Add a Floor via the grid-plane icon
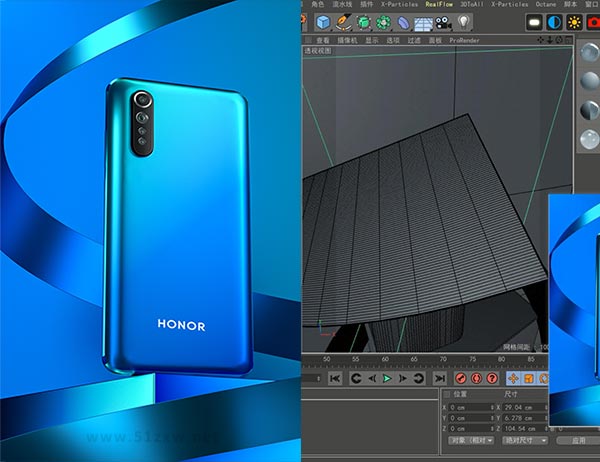600x462 pixels. pos(423,24)
